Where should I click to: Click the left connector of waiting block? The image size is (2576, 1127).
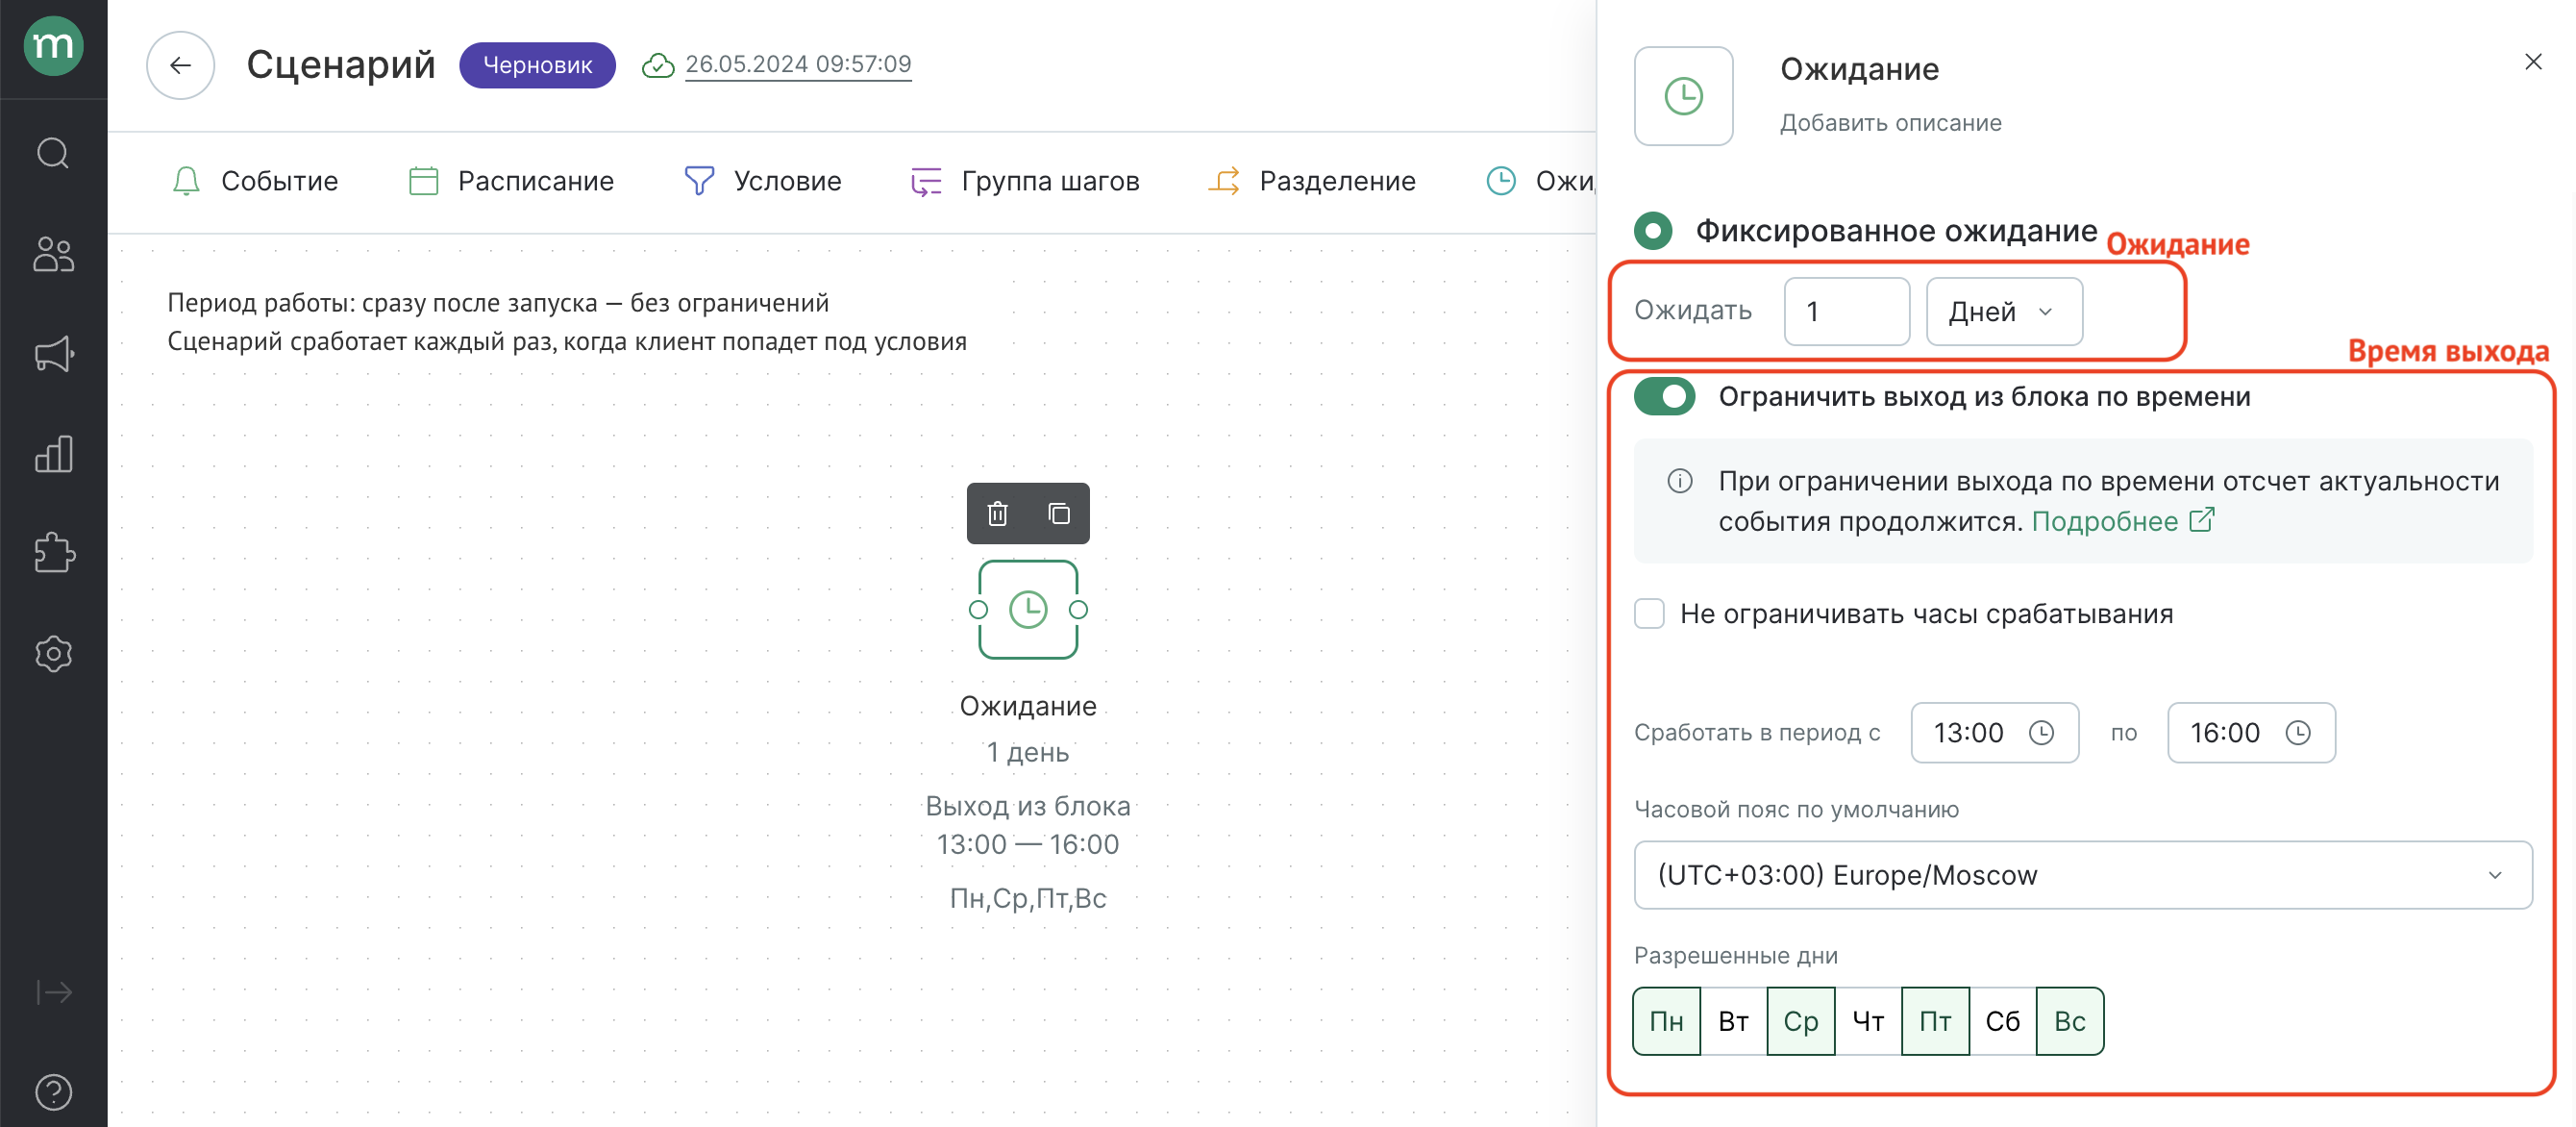point(978,610)
